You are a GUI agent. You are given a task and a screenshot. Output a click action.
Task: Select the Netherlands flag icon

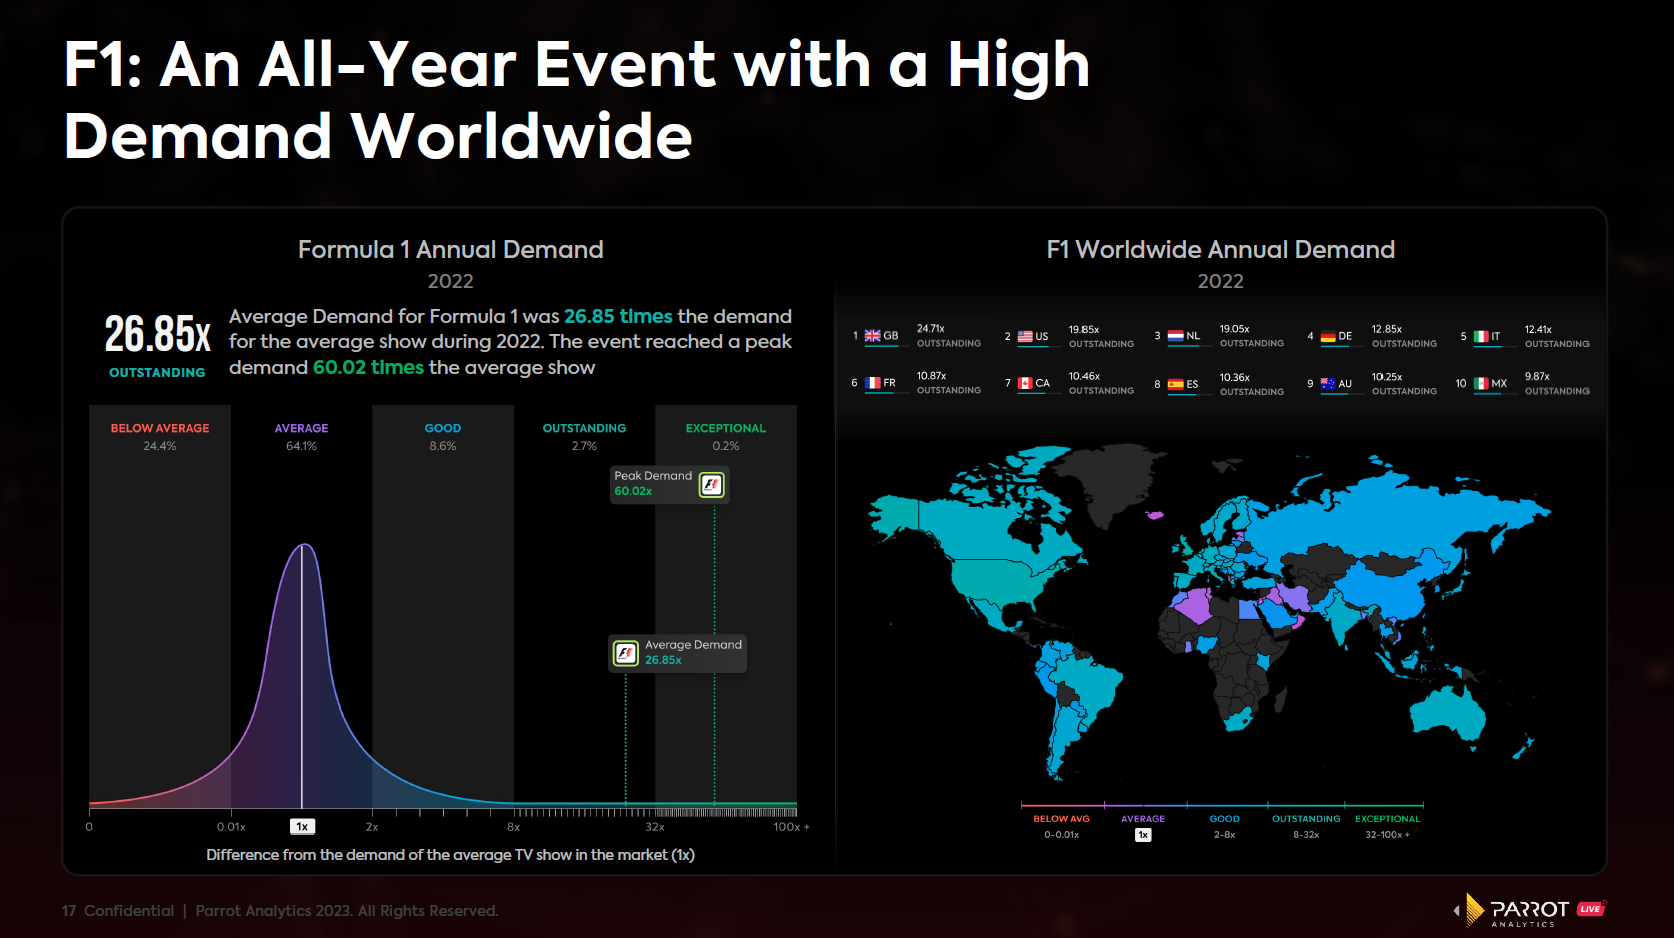pos(1176,337)
